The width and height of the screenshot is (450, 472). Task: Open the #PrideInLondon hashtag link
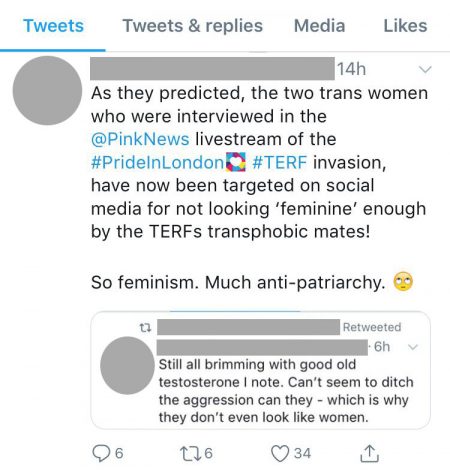click(x=158, y=163)
